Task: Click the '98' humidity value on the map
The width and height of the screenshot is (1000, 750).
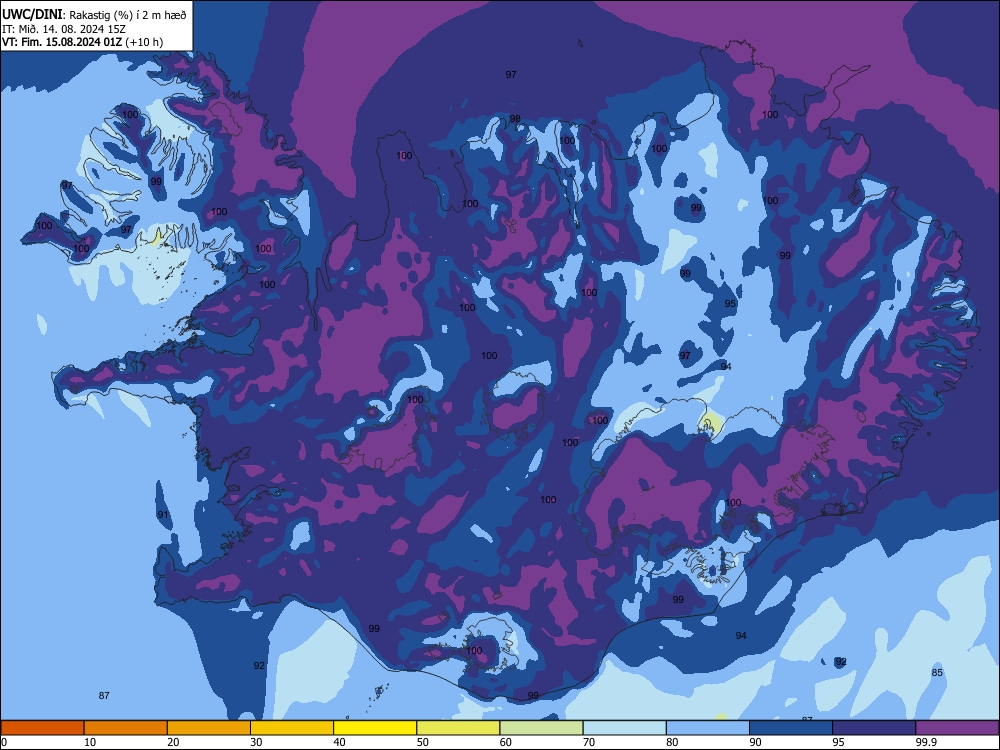Action: pyautogui.click(x=515, y=119)
